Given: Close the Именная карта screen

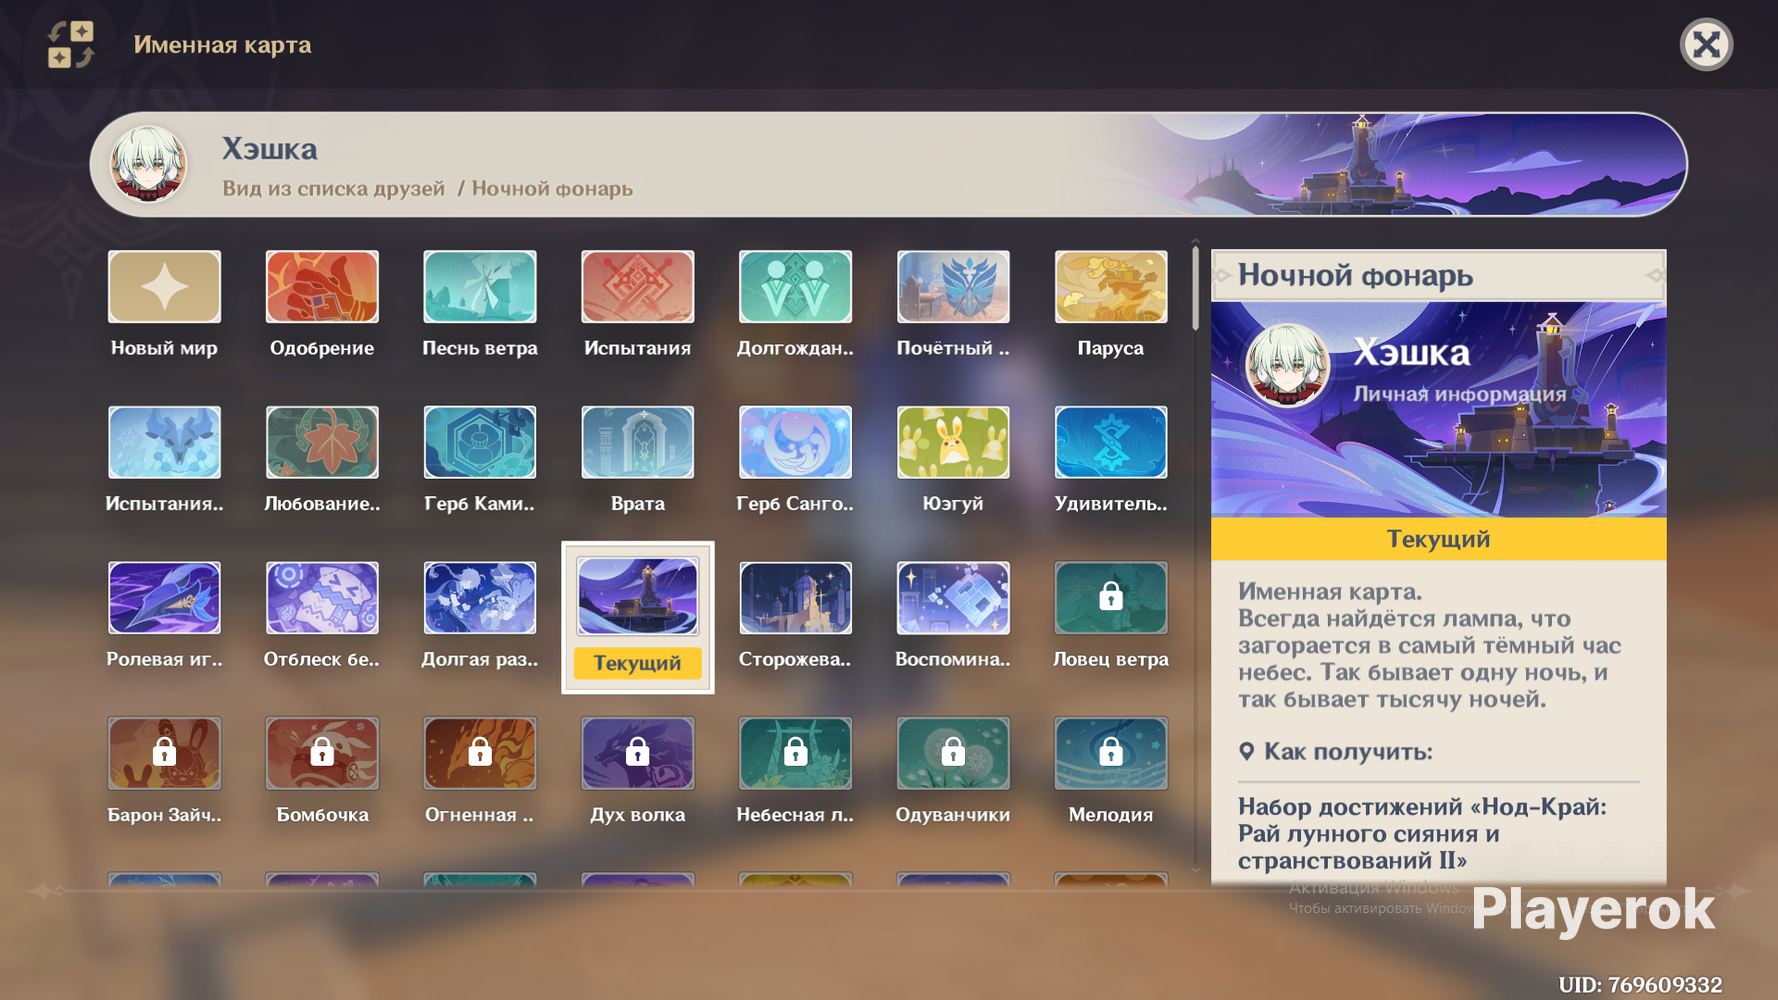Looking at the screenshot, I should (1706, 45).
